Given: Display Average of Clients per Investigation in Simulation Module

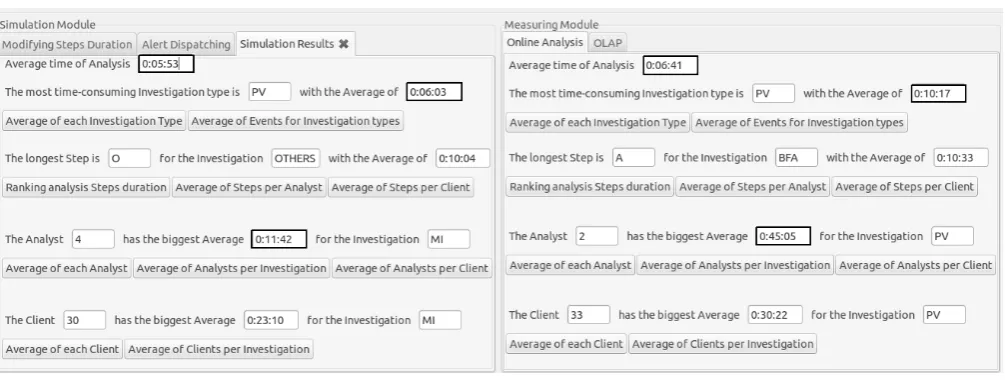Looking at the screenshot, I should [x=219, y=349].
